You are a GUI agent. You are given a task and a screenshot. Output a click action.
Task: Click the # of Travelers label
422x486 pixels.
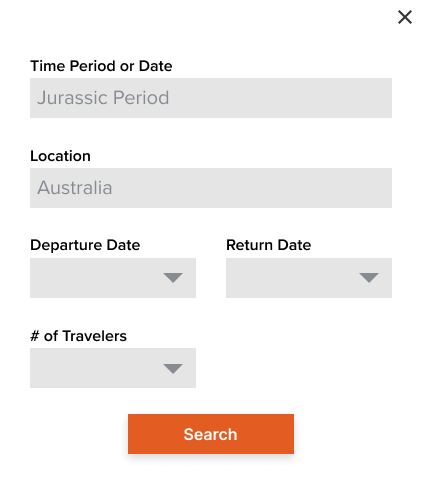79,336
